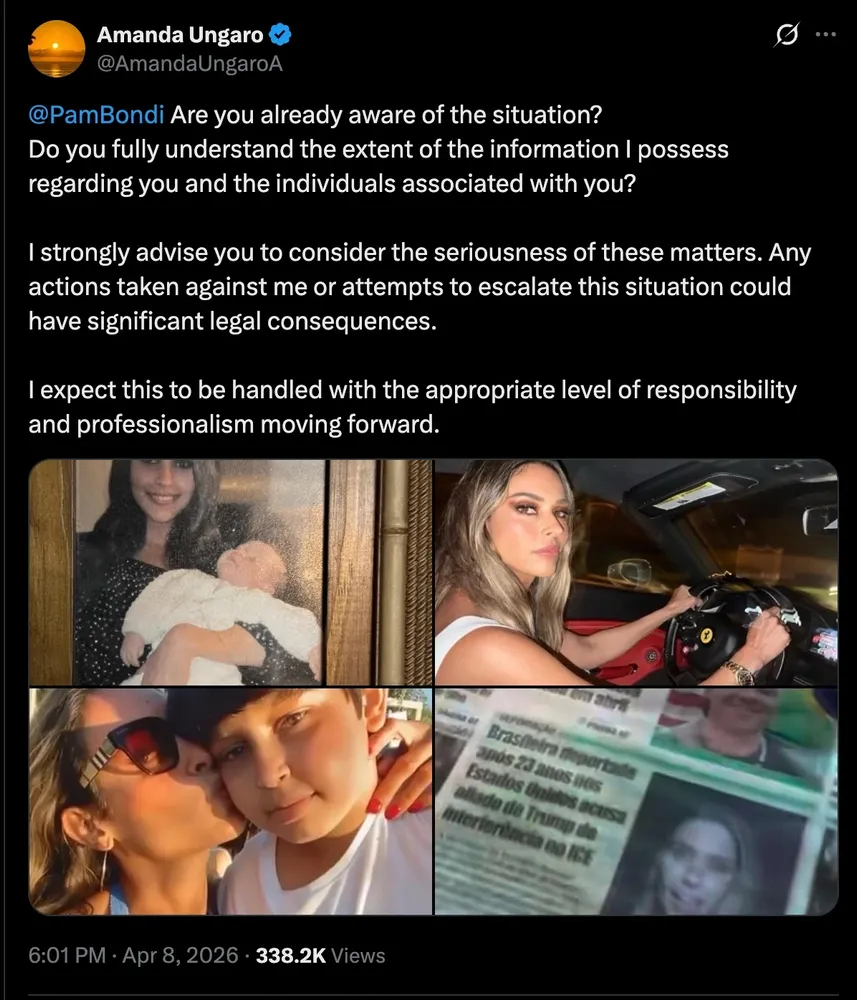This screenshot has height=1000, width=857.
Task: Open the three-dot more options menu
Action: tap(826, 34)
